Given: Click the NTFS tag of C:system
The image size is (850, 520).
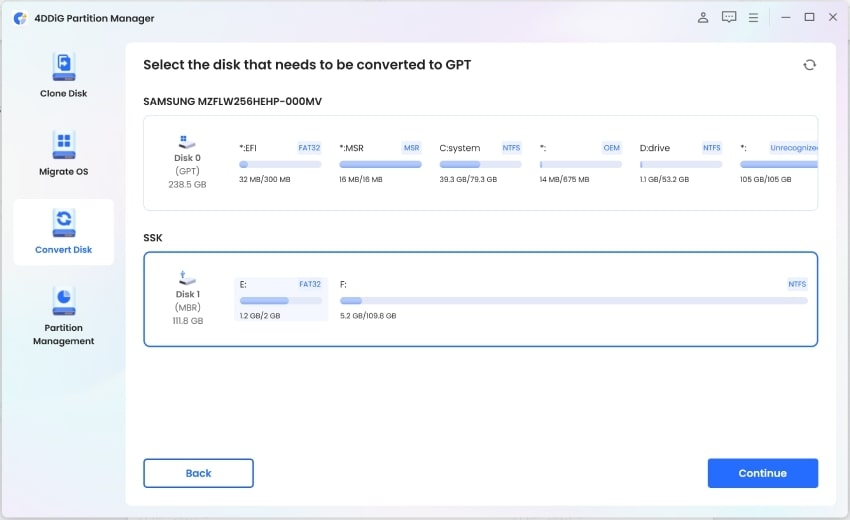Looking at the screenshot, I should 511,147.
